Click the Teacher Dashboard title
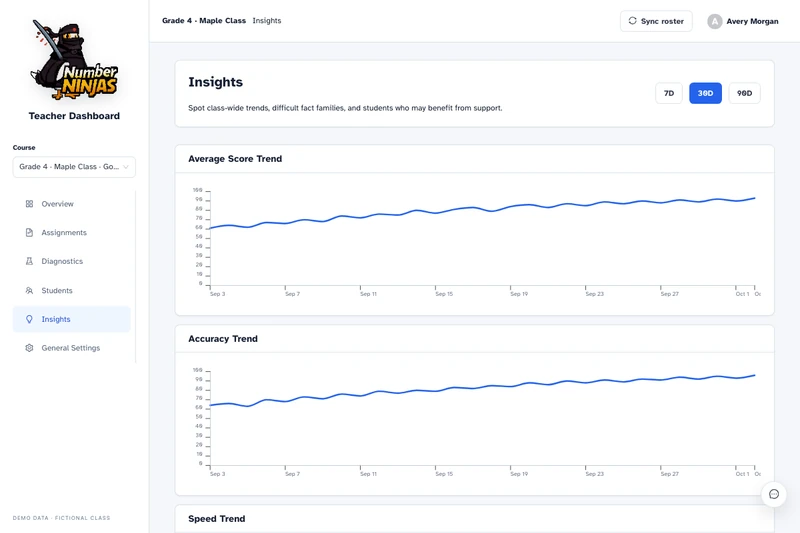Screen dimensions: 800x533 click(74, 116)
